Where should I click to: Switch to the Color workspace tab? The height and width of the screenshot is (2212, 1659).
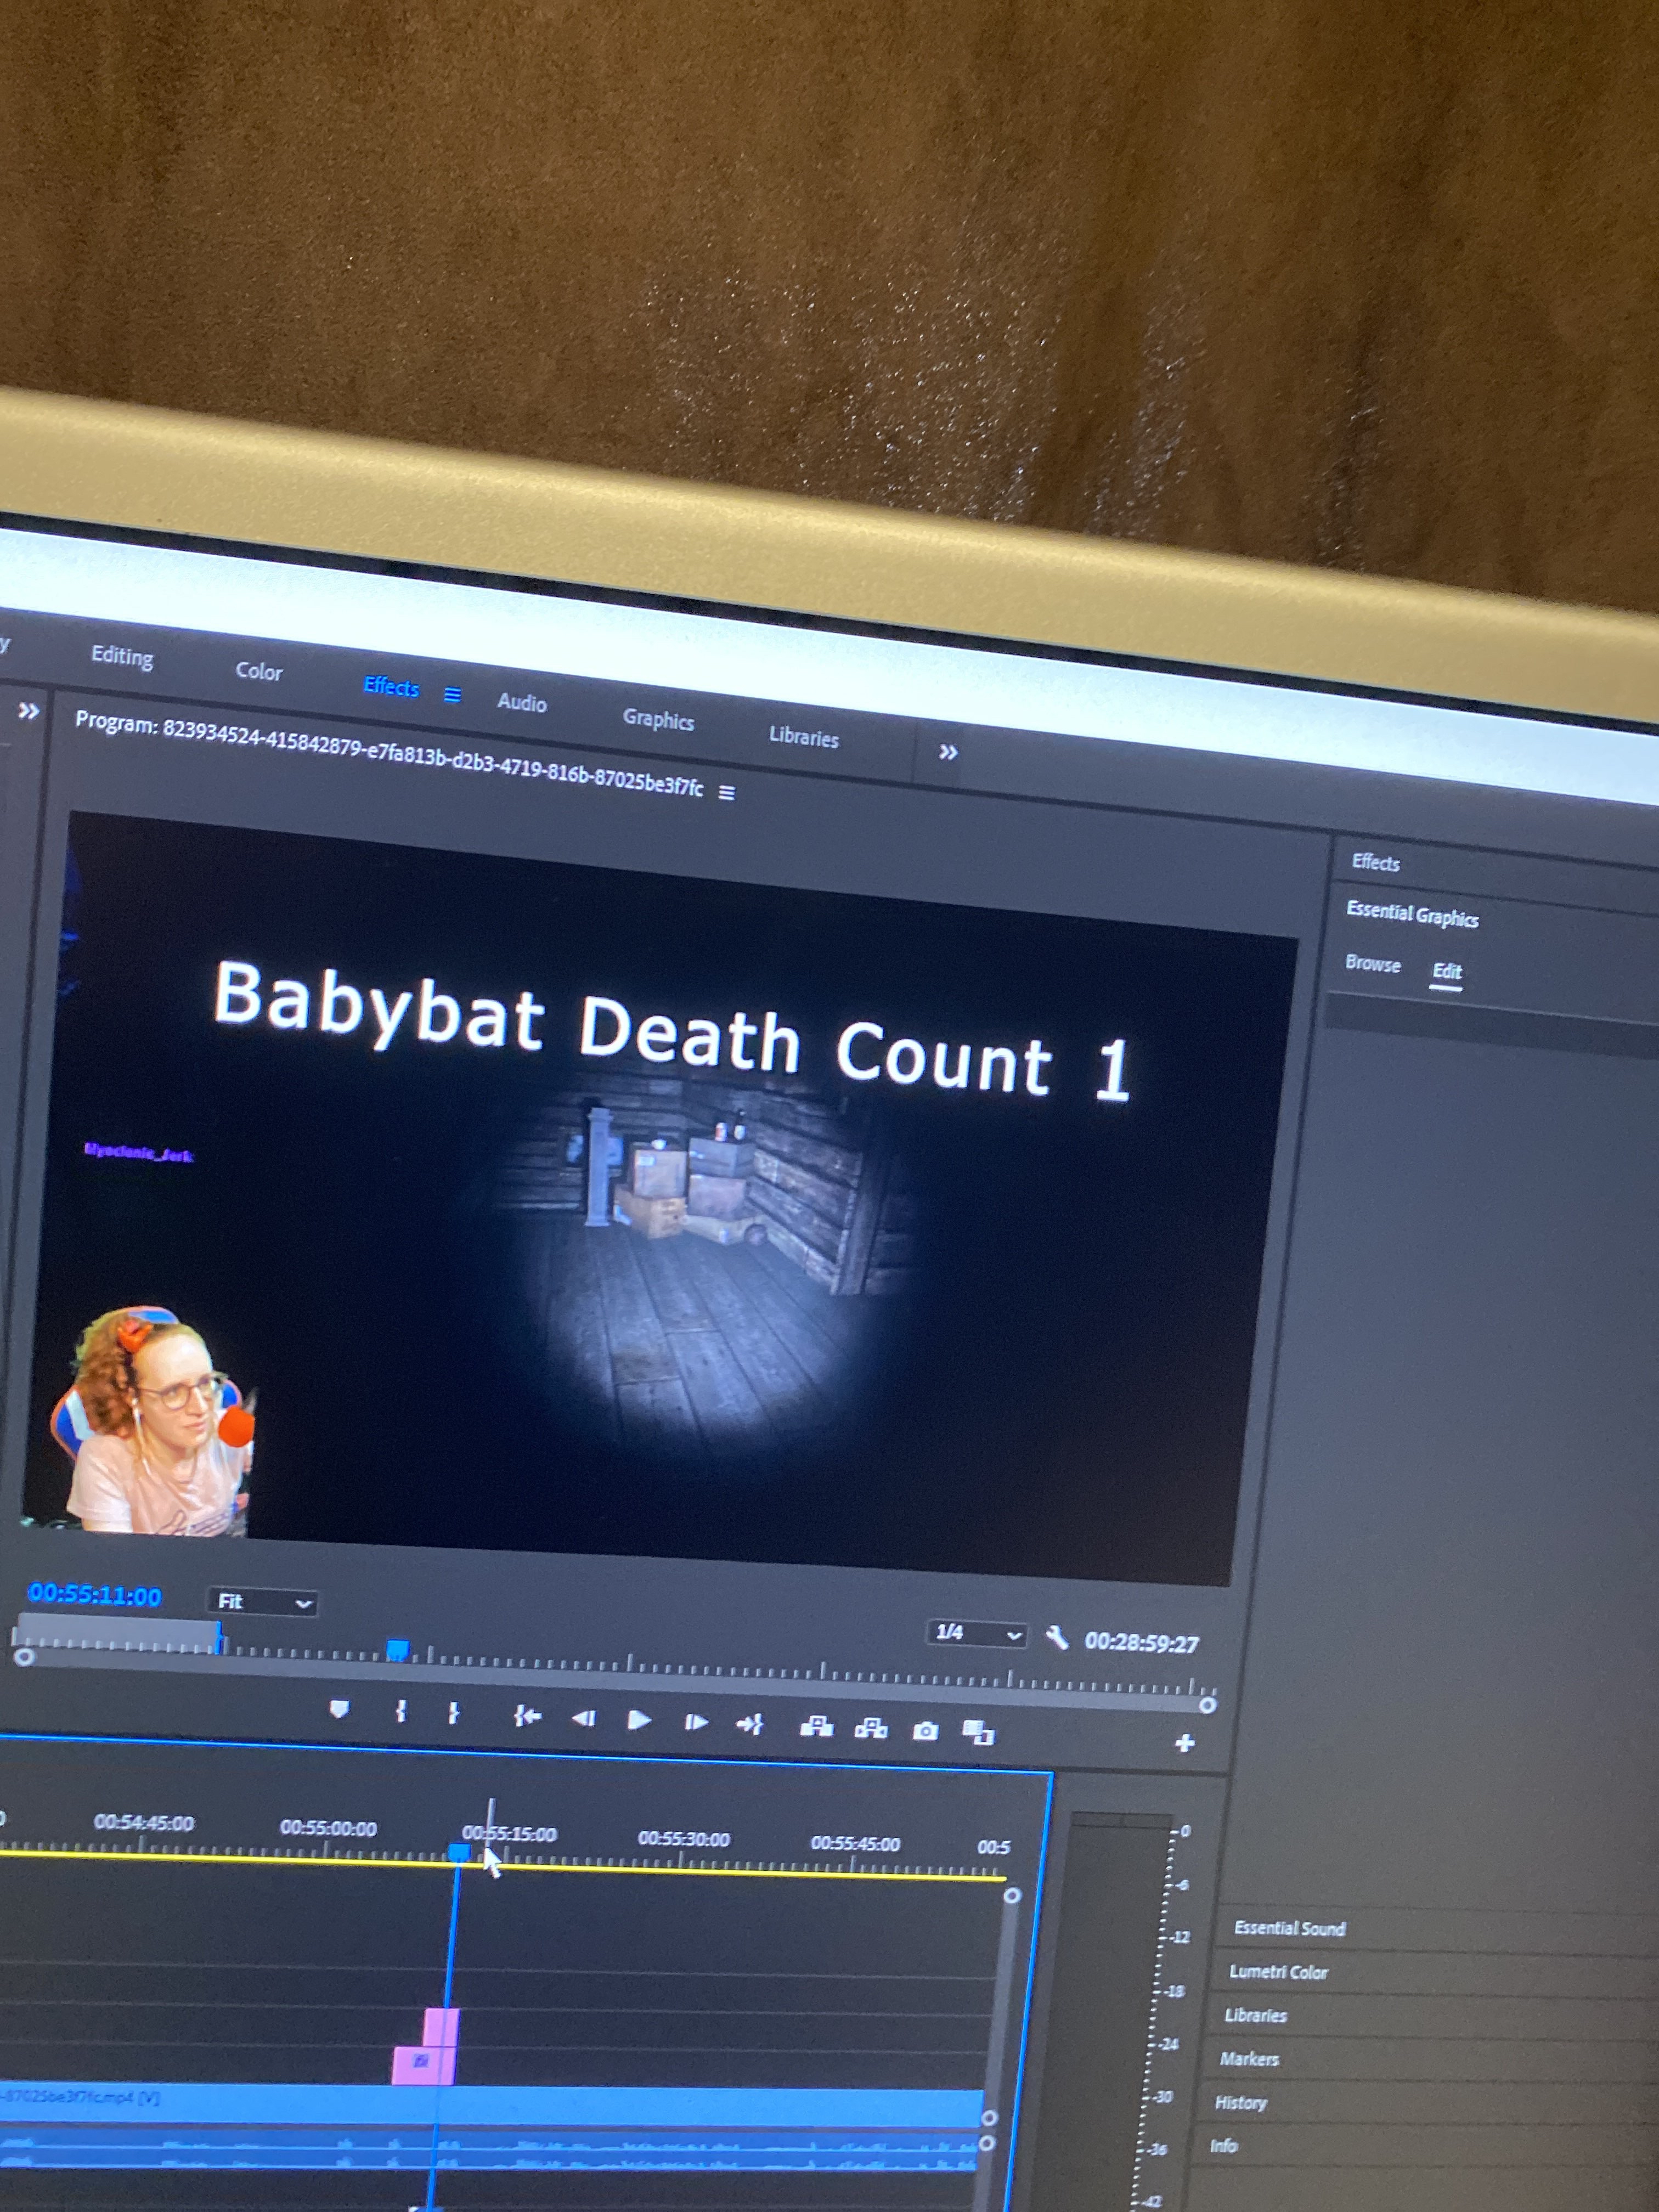click(258, 671)
